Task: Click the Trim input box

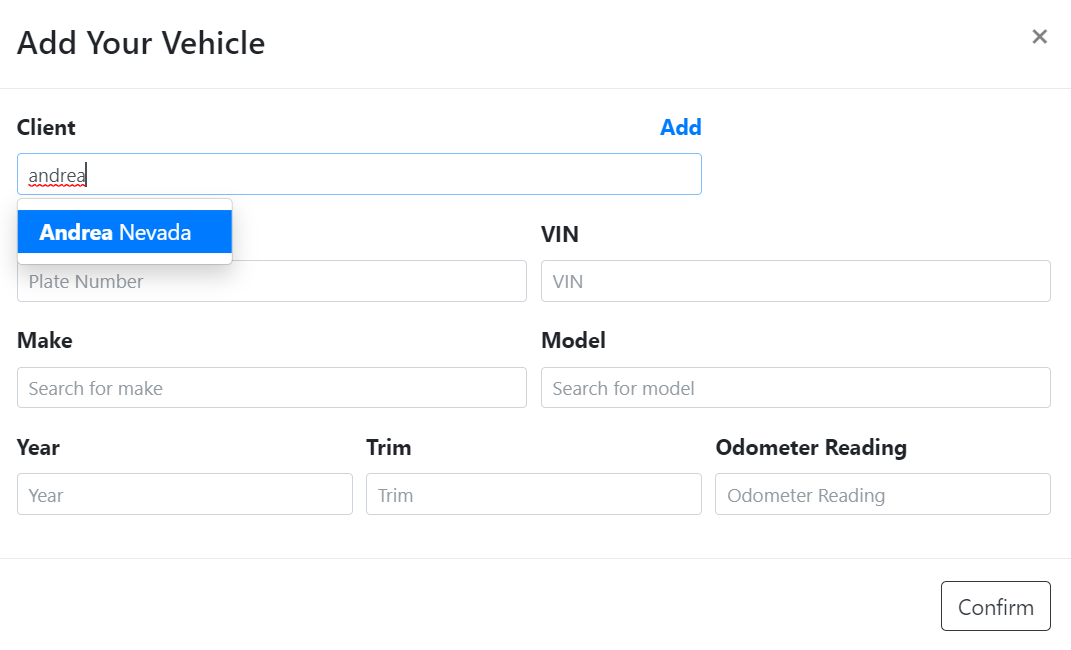Action: pos(533,494)
